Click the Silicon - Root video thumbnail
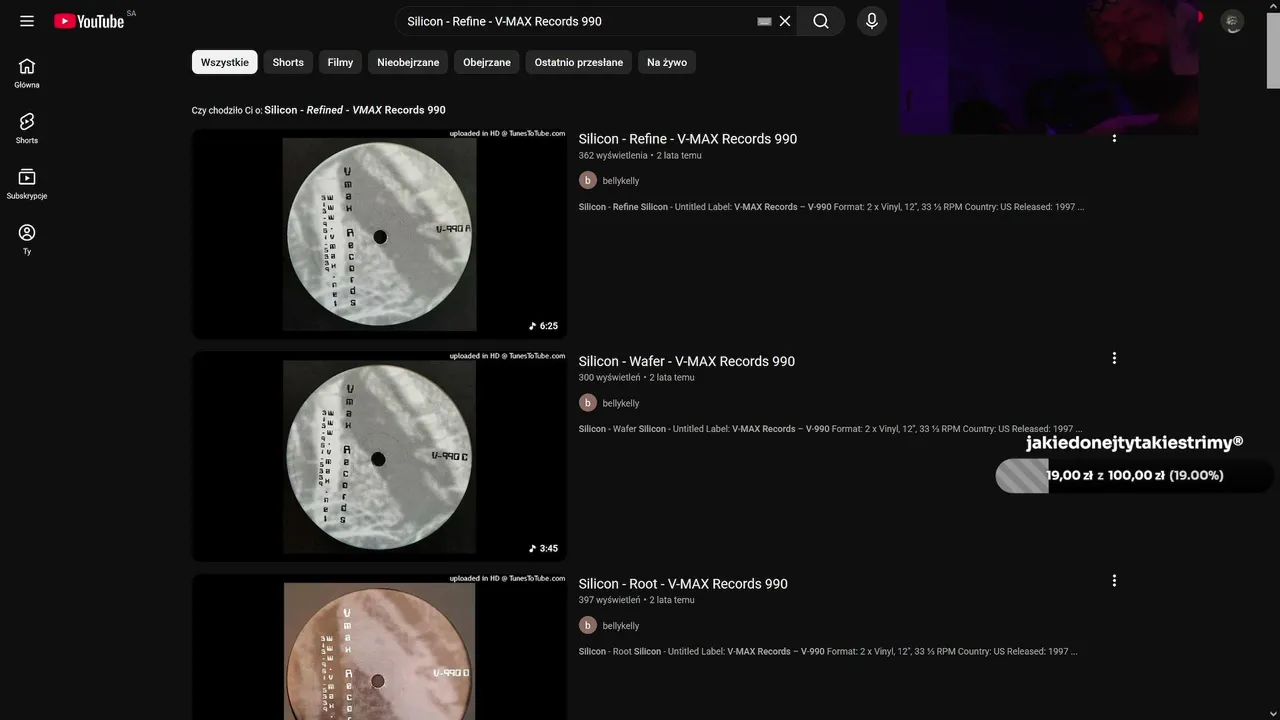This screenshot has width=1280, height=720. point(379,647)
